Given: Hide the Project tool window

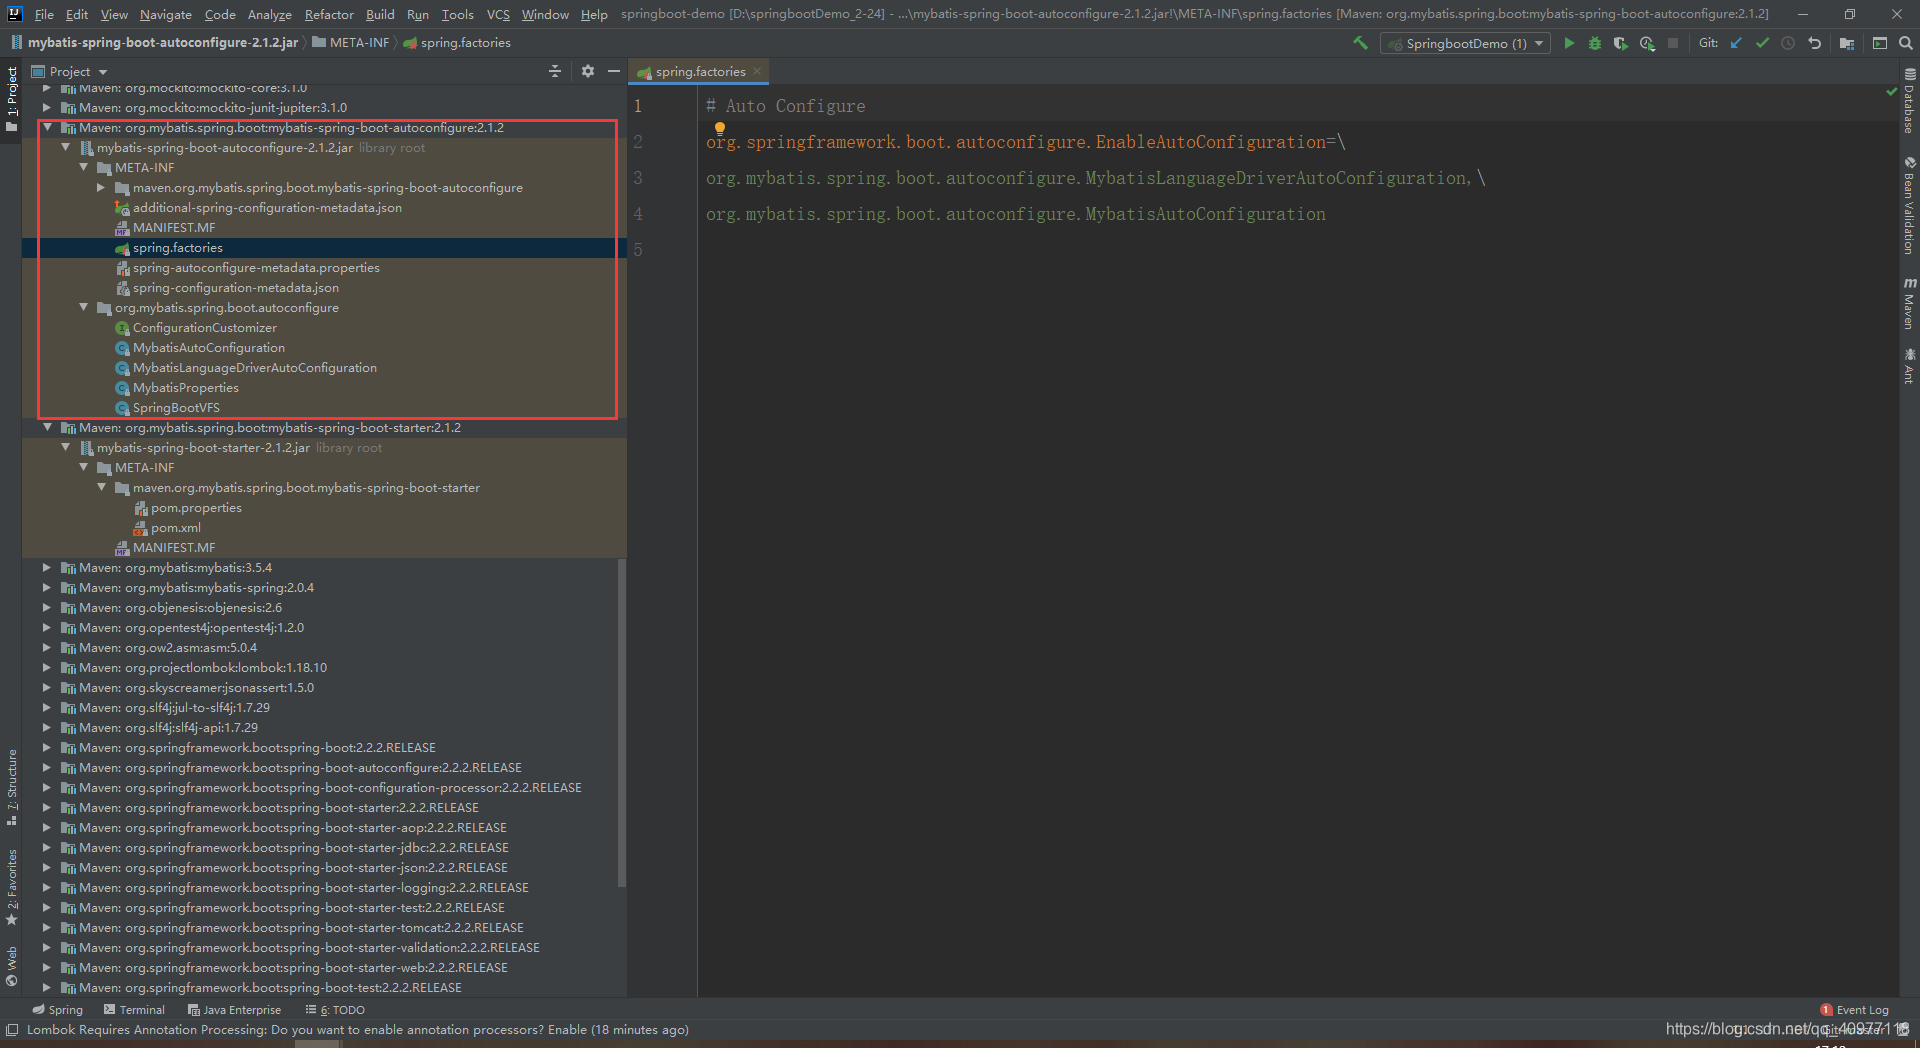Looking at the screenshot, I should point(614,71).
